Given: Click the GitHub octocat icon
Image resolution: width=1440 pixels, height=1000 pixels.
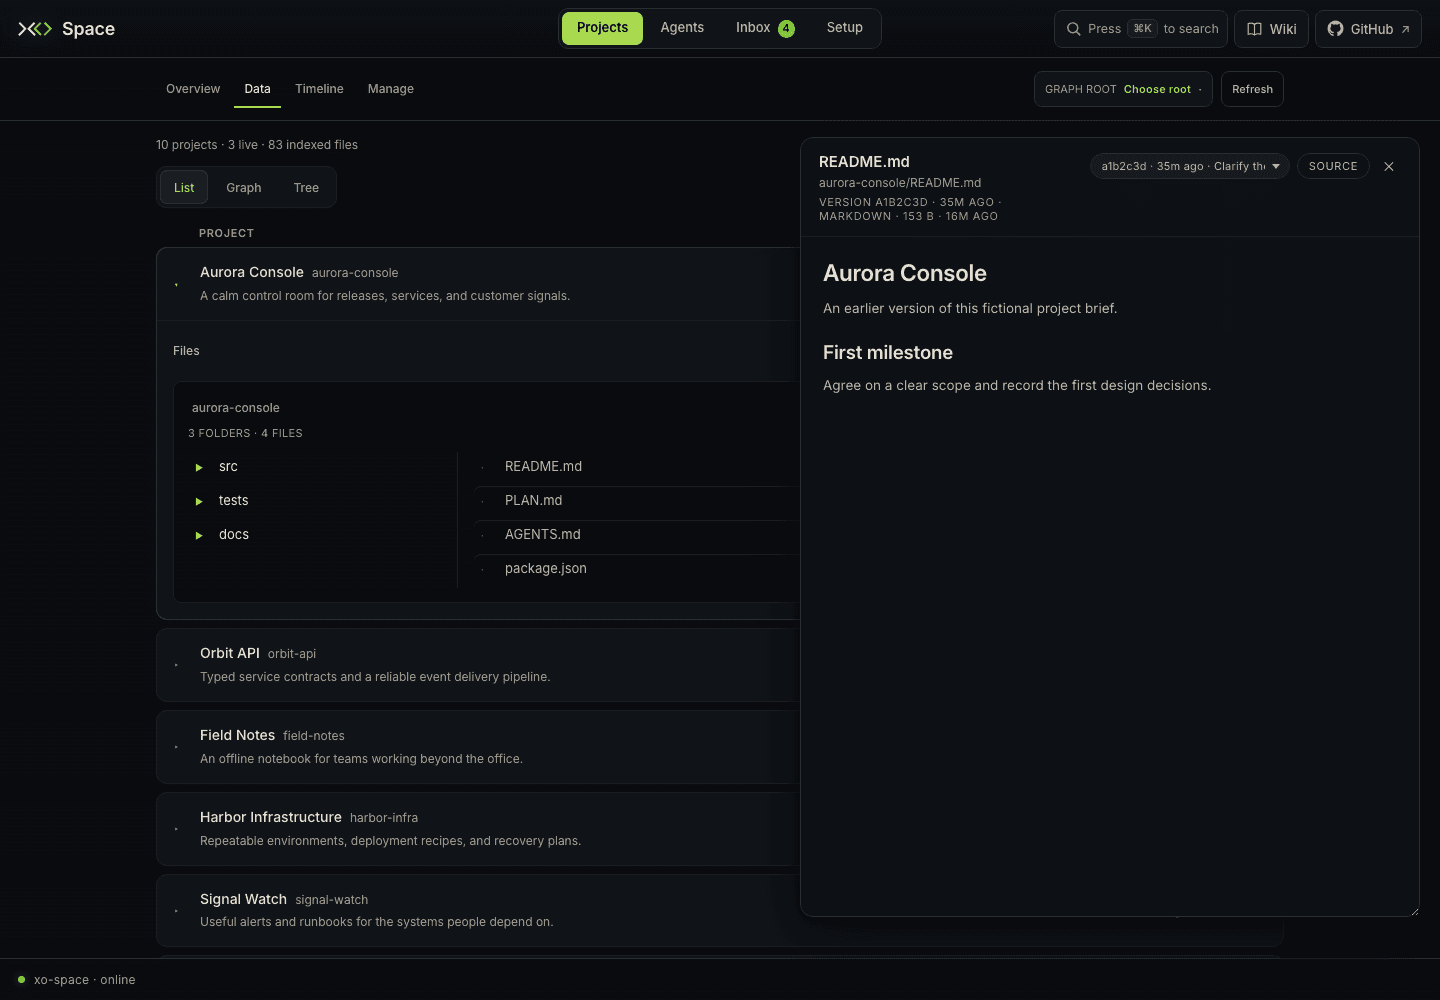Looking at the screenshot, I should point(1335,29).
